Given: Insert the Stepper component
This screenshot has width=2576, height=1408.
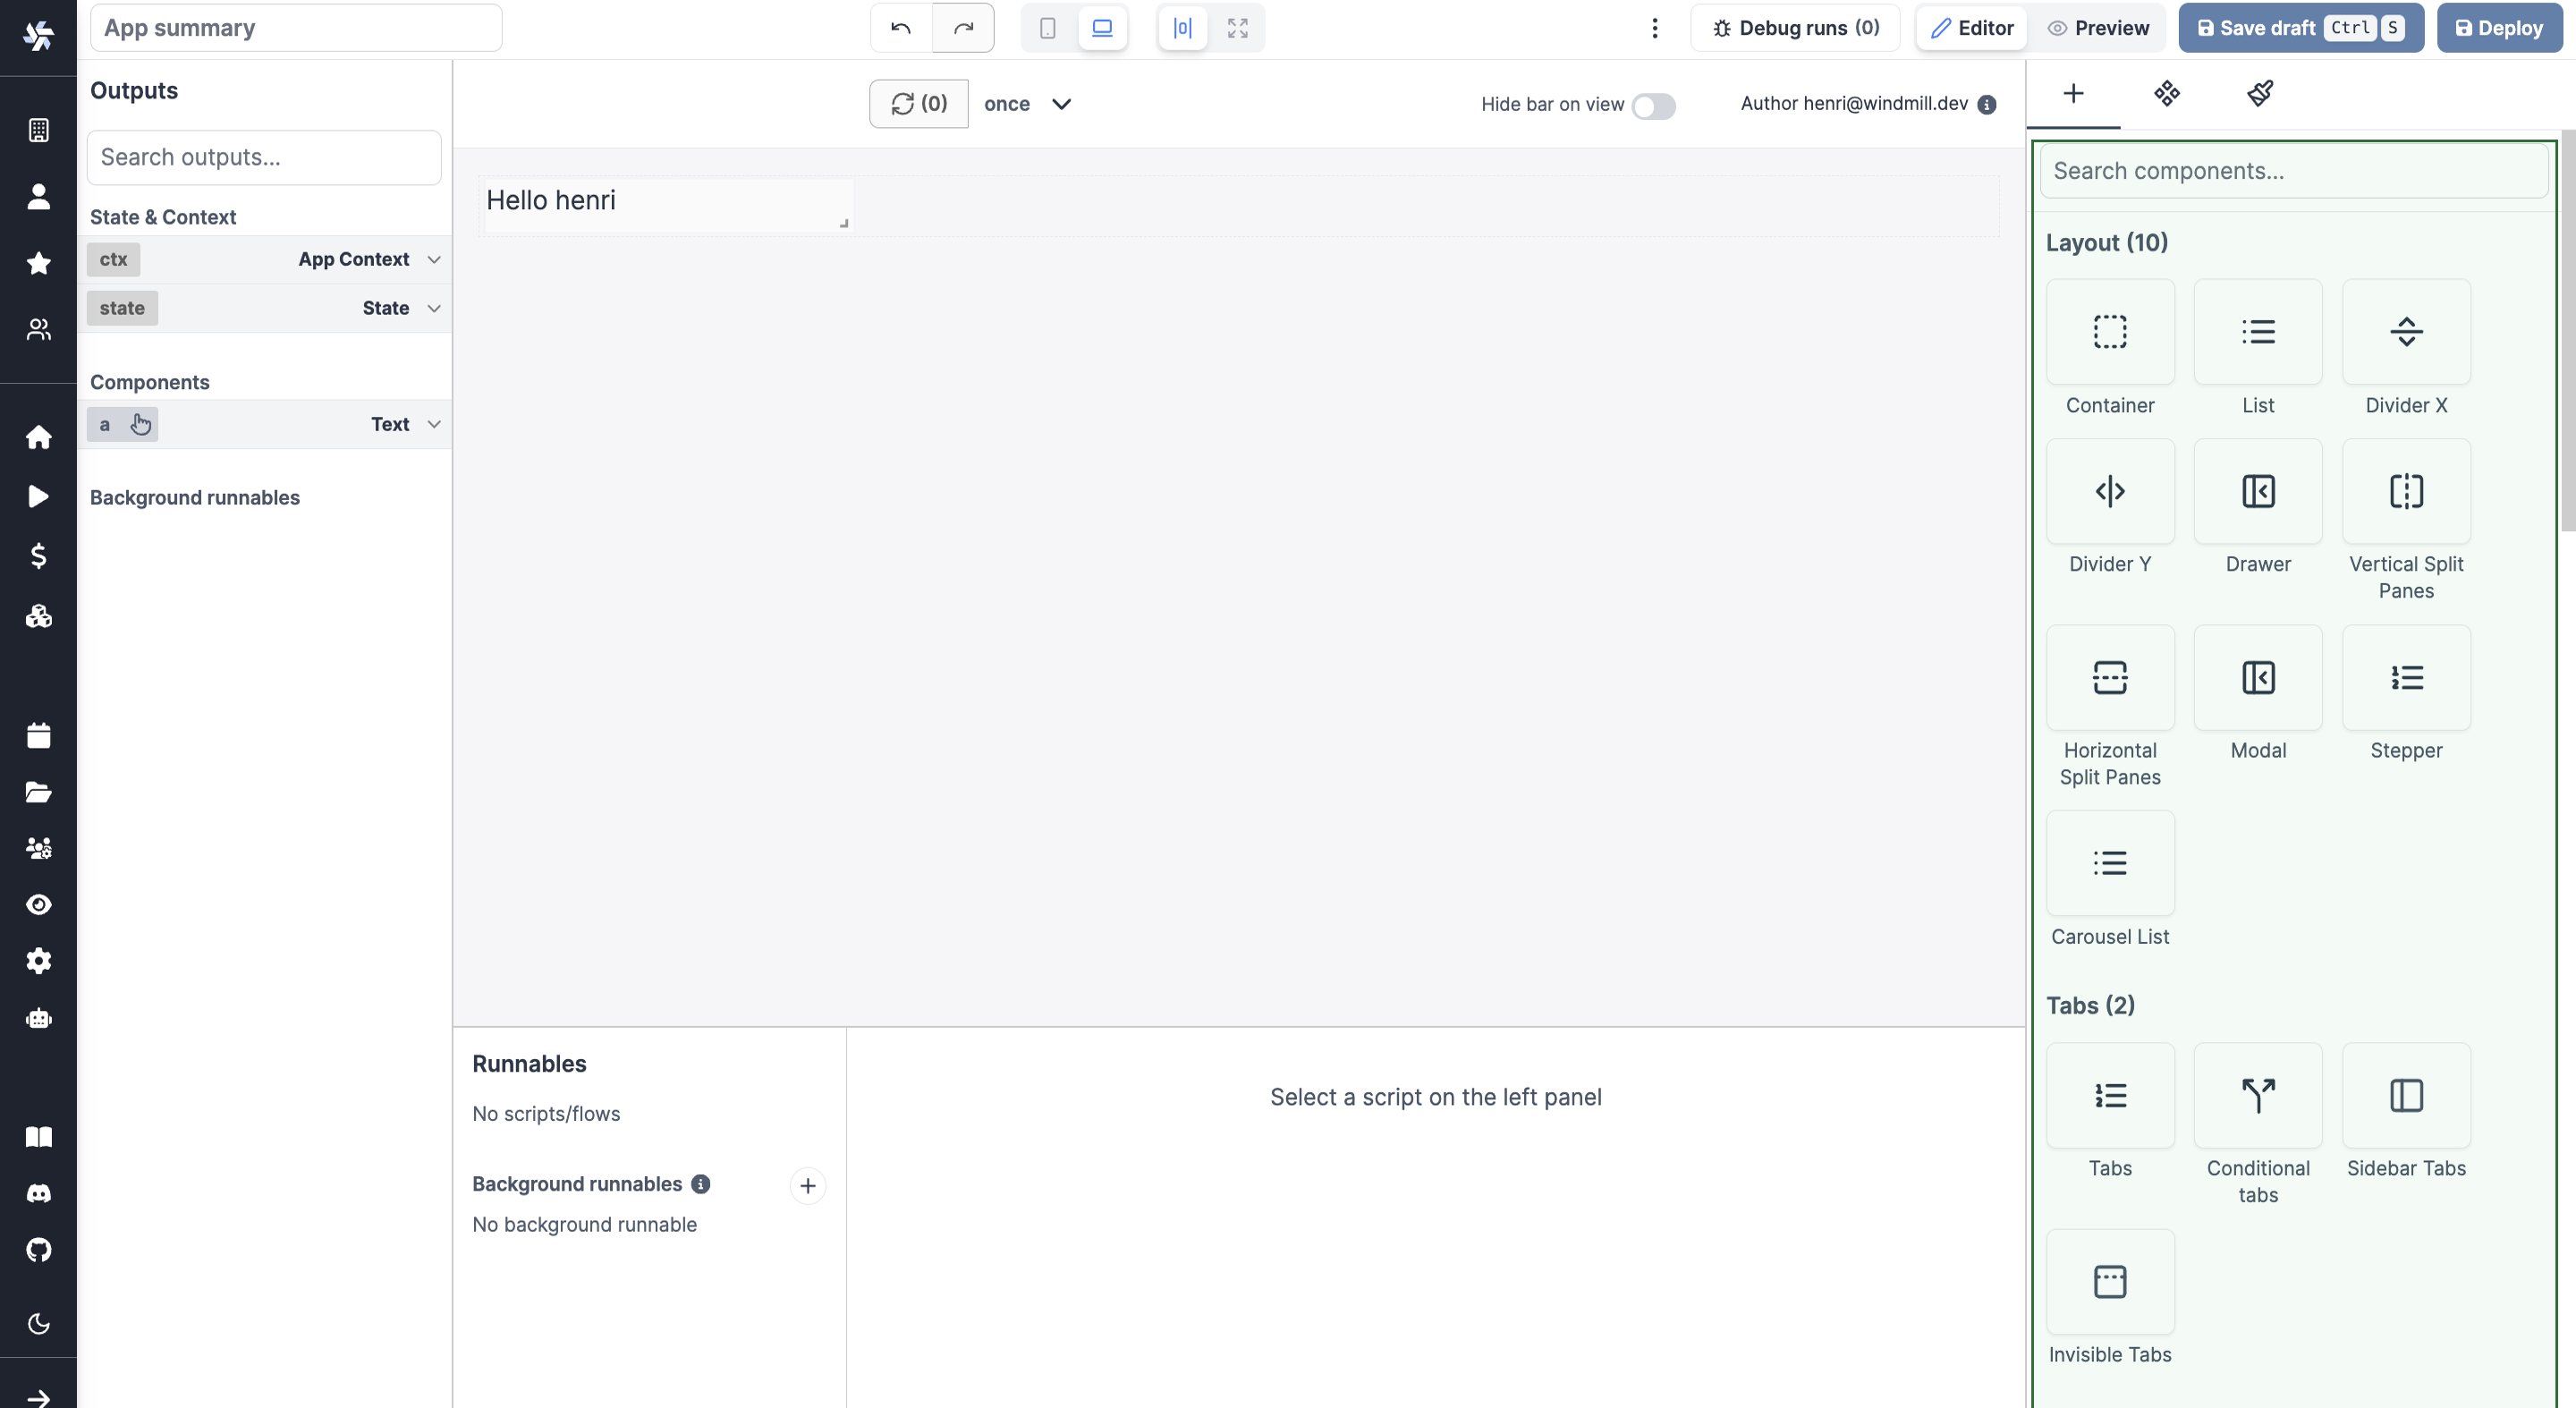Looking at the screenshot, I should tap(2406, 678).
